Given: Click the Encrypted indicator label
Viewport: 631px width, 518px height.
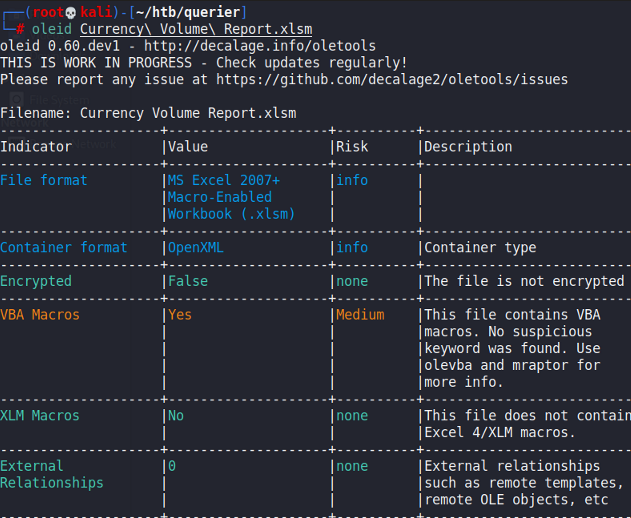Looking at the screenshot, I should click(36, 281).
